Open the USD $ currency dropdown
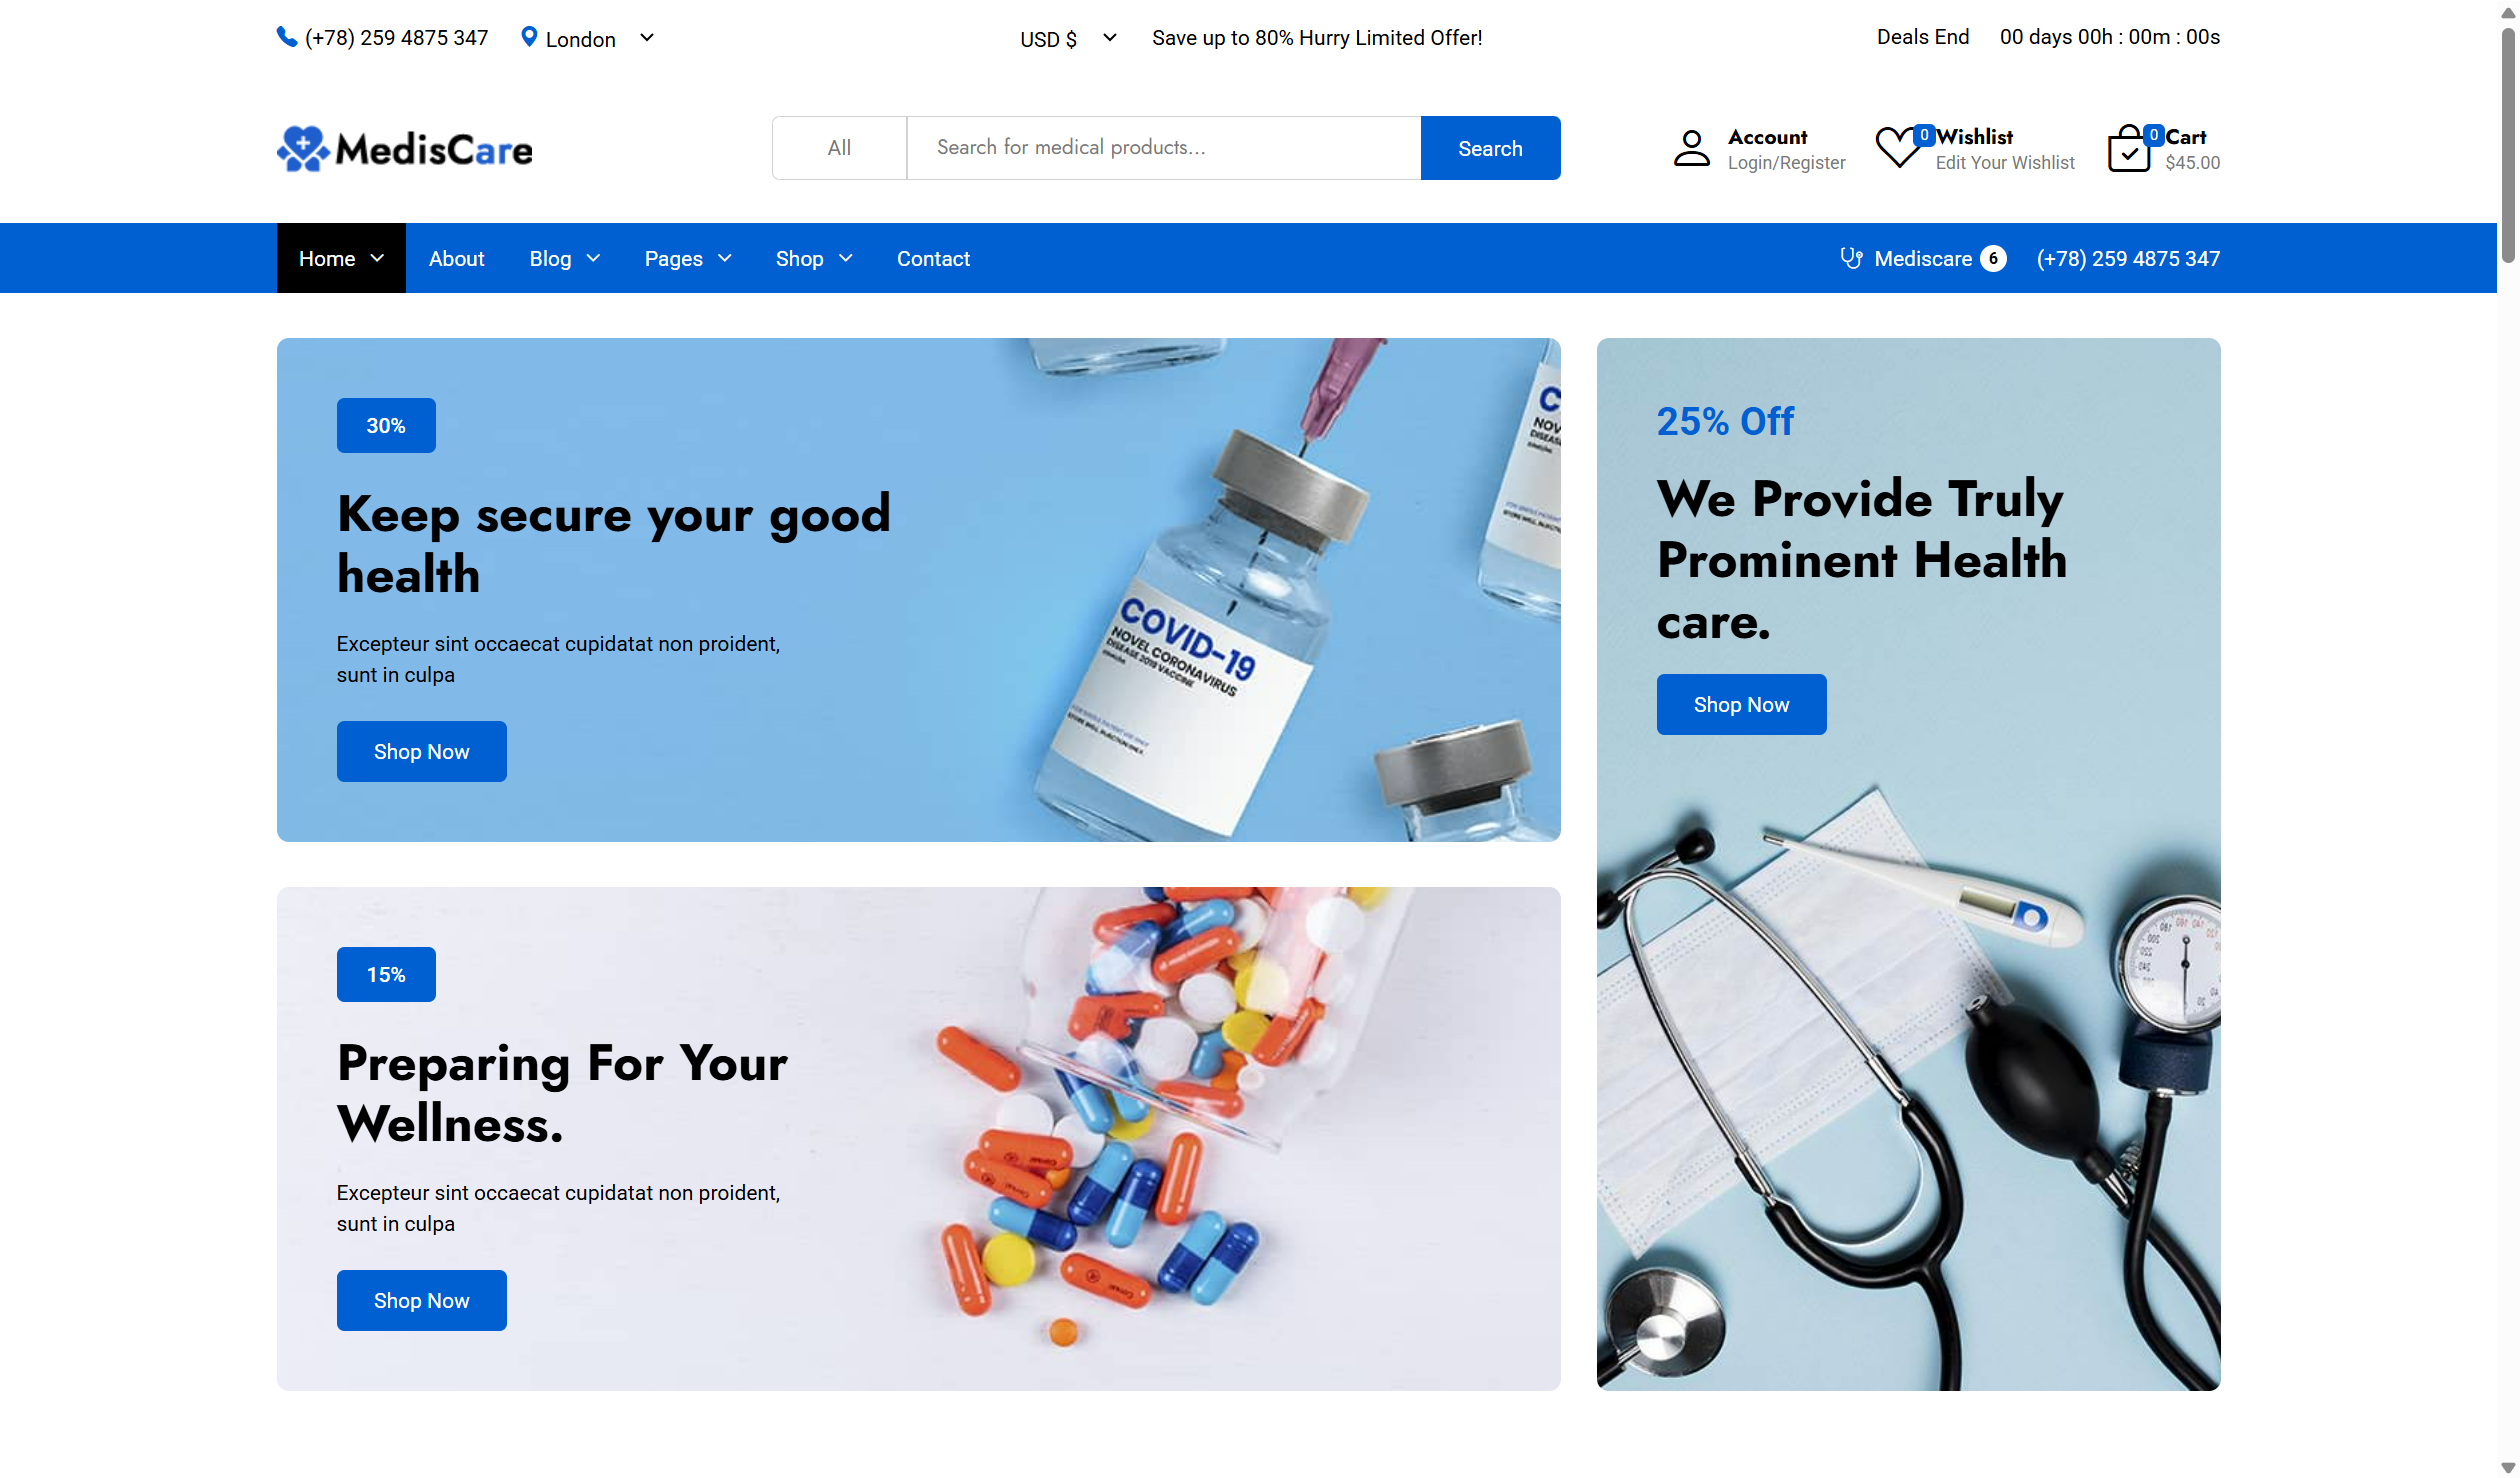Image resolution: width=2520 pixels, height=1478 pixels. click(1067, 38)
